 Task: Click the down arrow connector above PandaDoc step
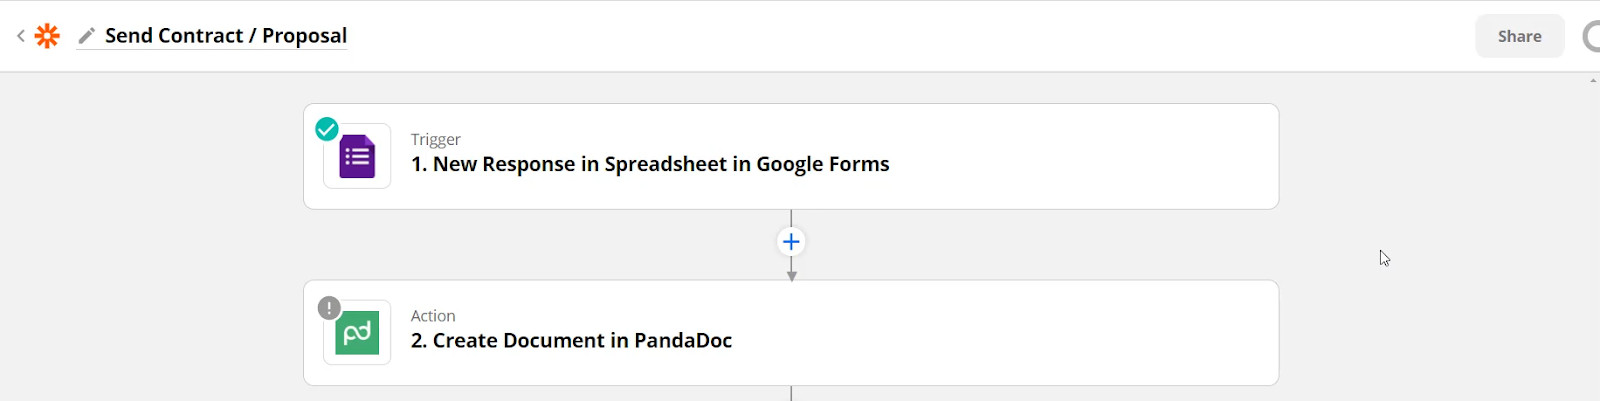coord(791,274)
